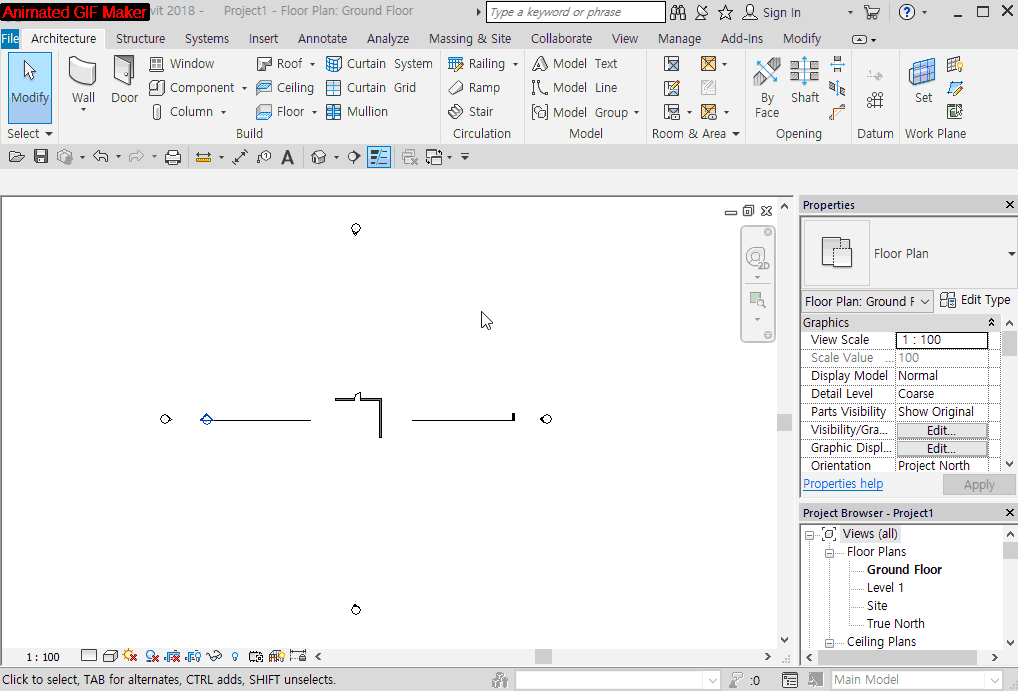Viewport: 1018px width, 691px height.
Task: Show the work plane
Action: click(x=954, y=64)
